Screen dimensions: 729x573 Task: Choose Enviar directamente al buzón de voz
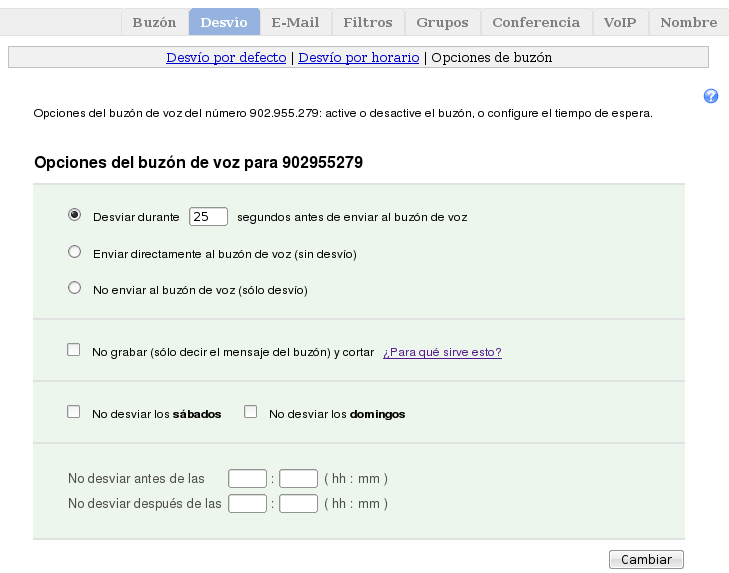[x=74, y=253]
